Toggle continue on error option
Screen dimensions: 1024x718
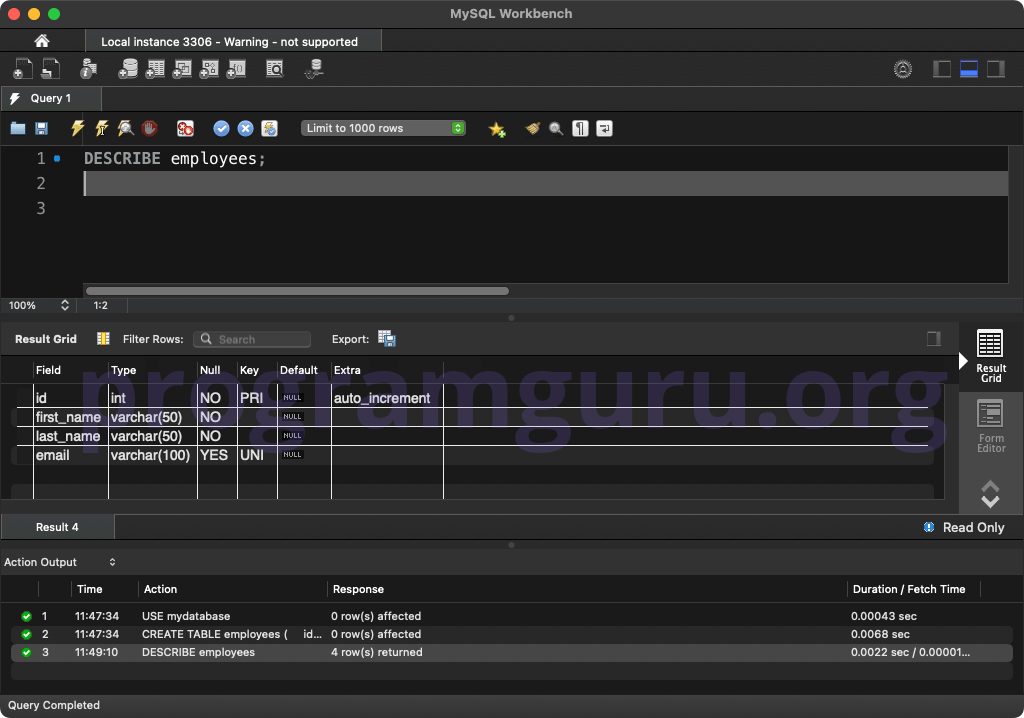coord(185,128)
